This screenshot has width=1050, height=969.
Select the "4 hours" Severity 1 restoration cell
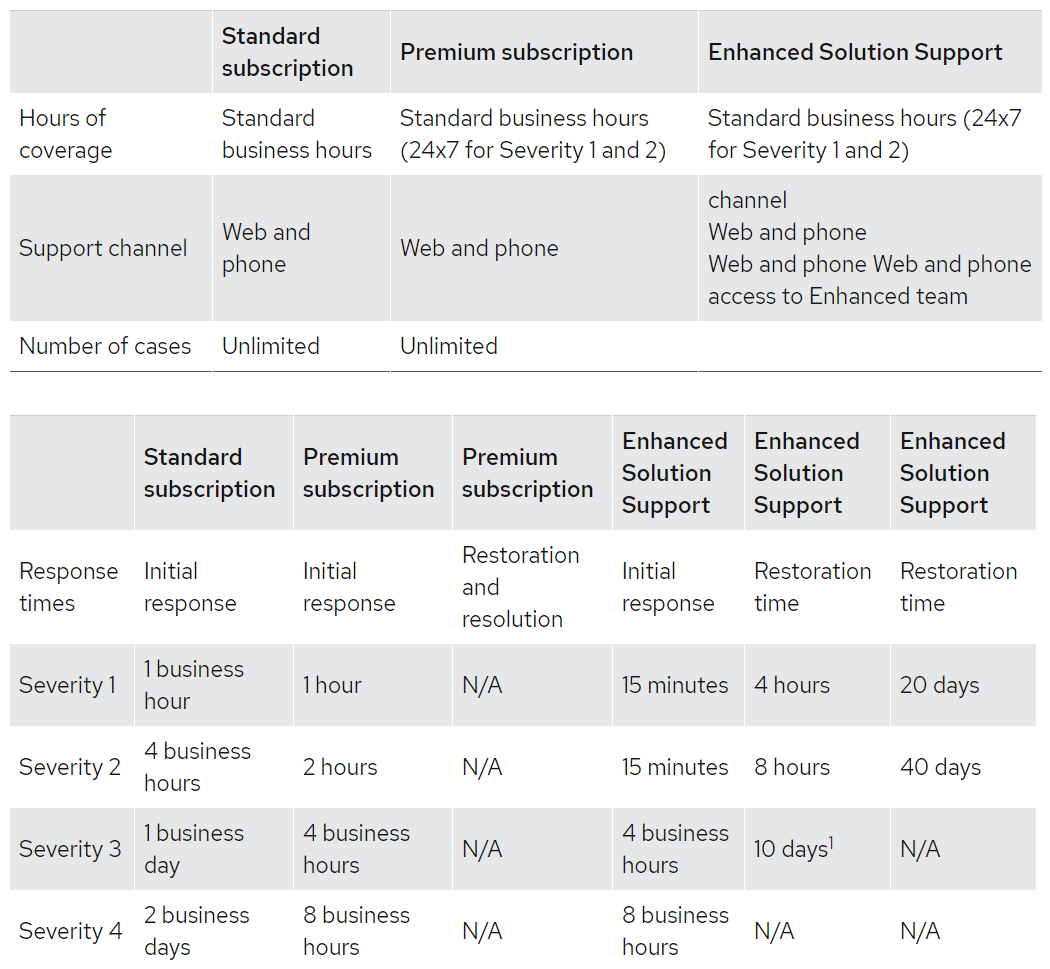tap(792, 685)
